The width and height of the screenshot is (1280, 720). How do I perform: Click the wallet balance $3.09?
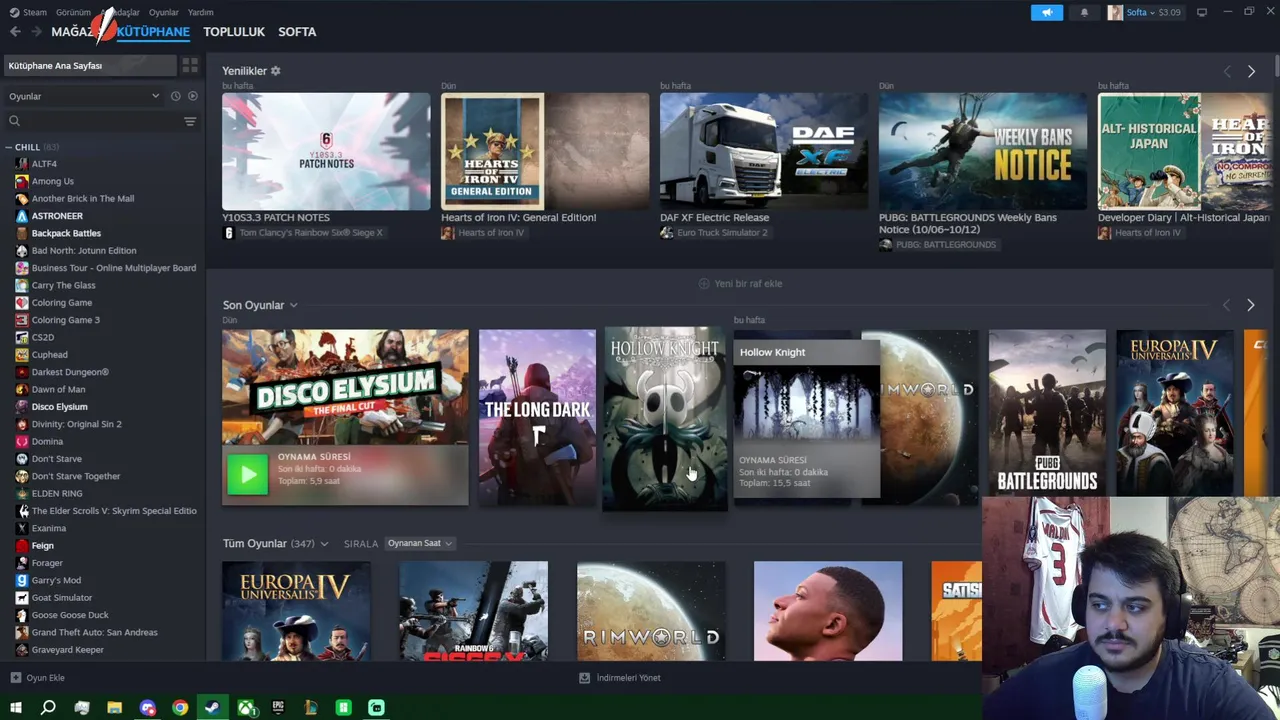click(x=1169, y=13)
